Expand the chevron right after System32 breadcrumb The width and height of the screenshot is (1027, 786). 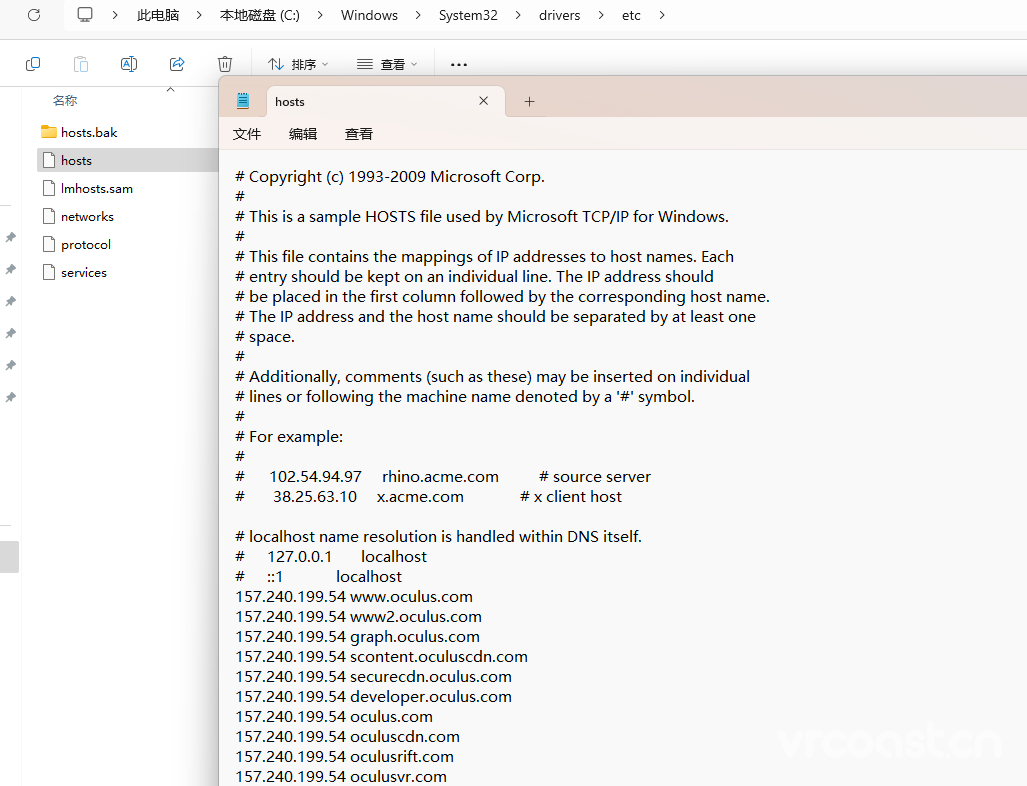pos(518,15)
